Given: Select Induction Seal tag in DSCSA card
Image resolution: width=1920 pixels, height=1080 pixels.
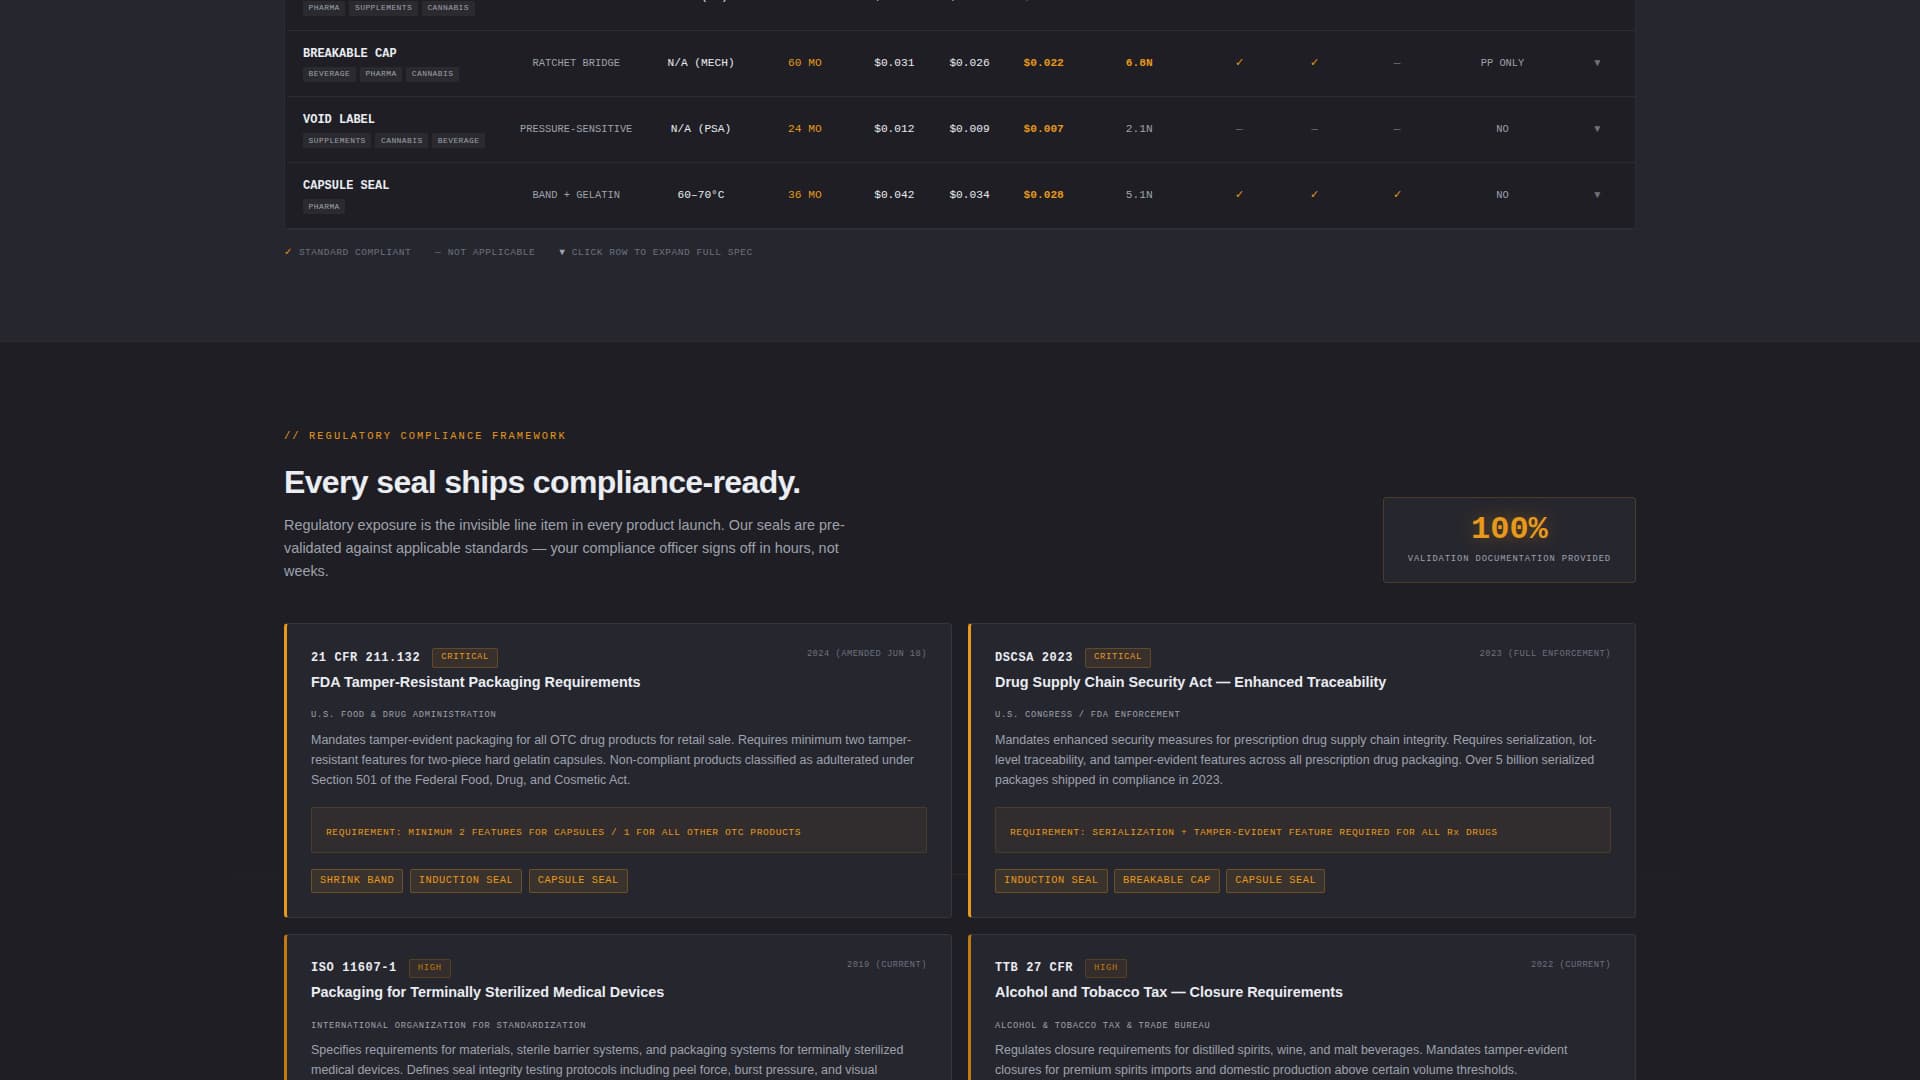Looking at the screenshot, I should [1051, 880].
